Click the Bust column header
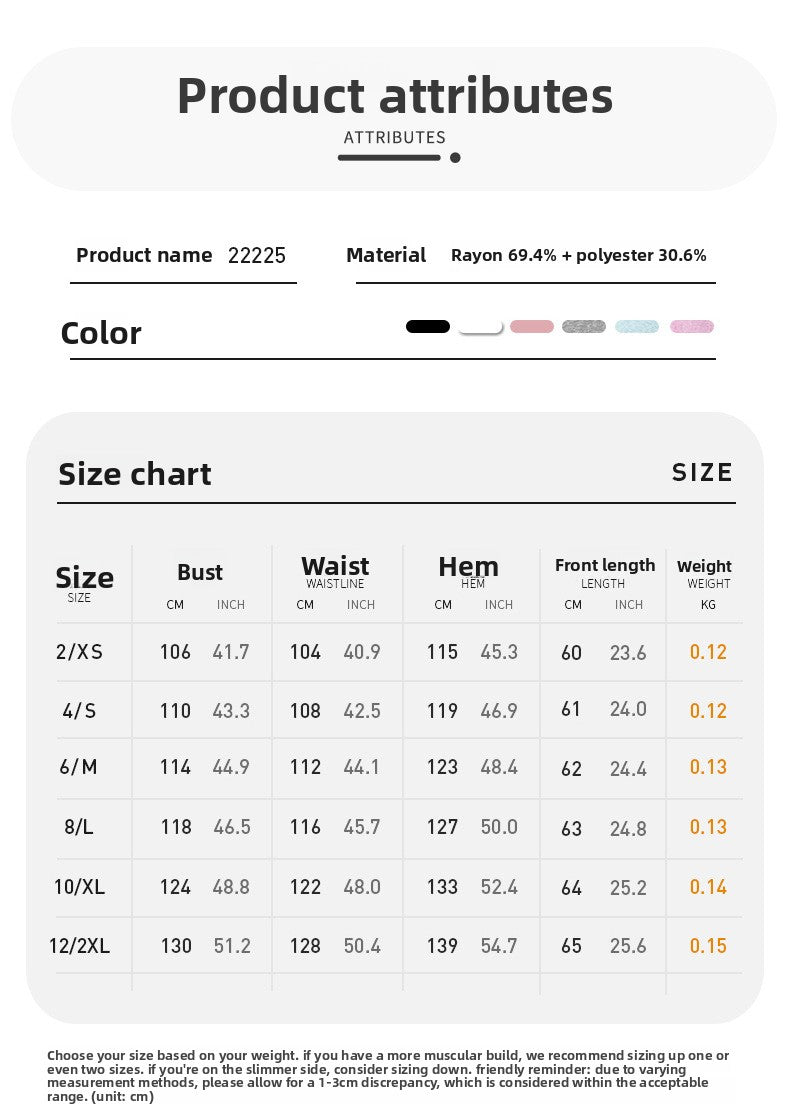This screenshot has width=790, height=1119. click(x=200, y=572)
